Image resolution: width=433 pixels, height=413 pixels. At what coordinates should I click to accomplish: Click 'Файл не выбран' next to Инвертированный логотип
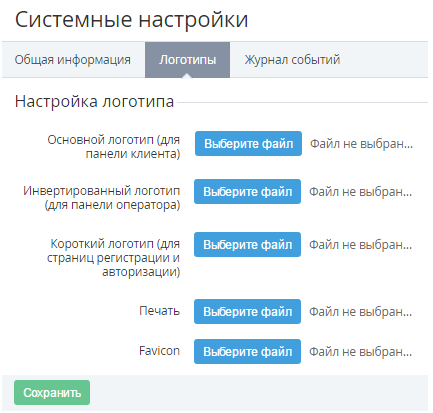(360, 192)
